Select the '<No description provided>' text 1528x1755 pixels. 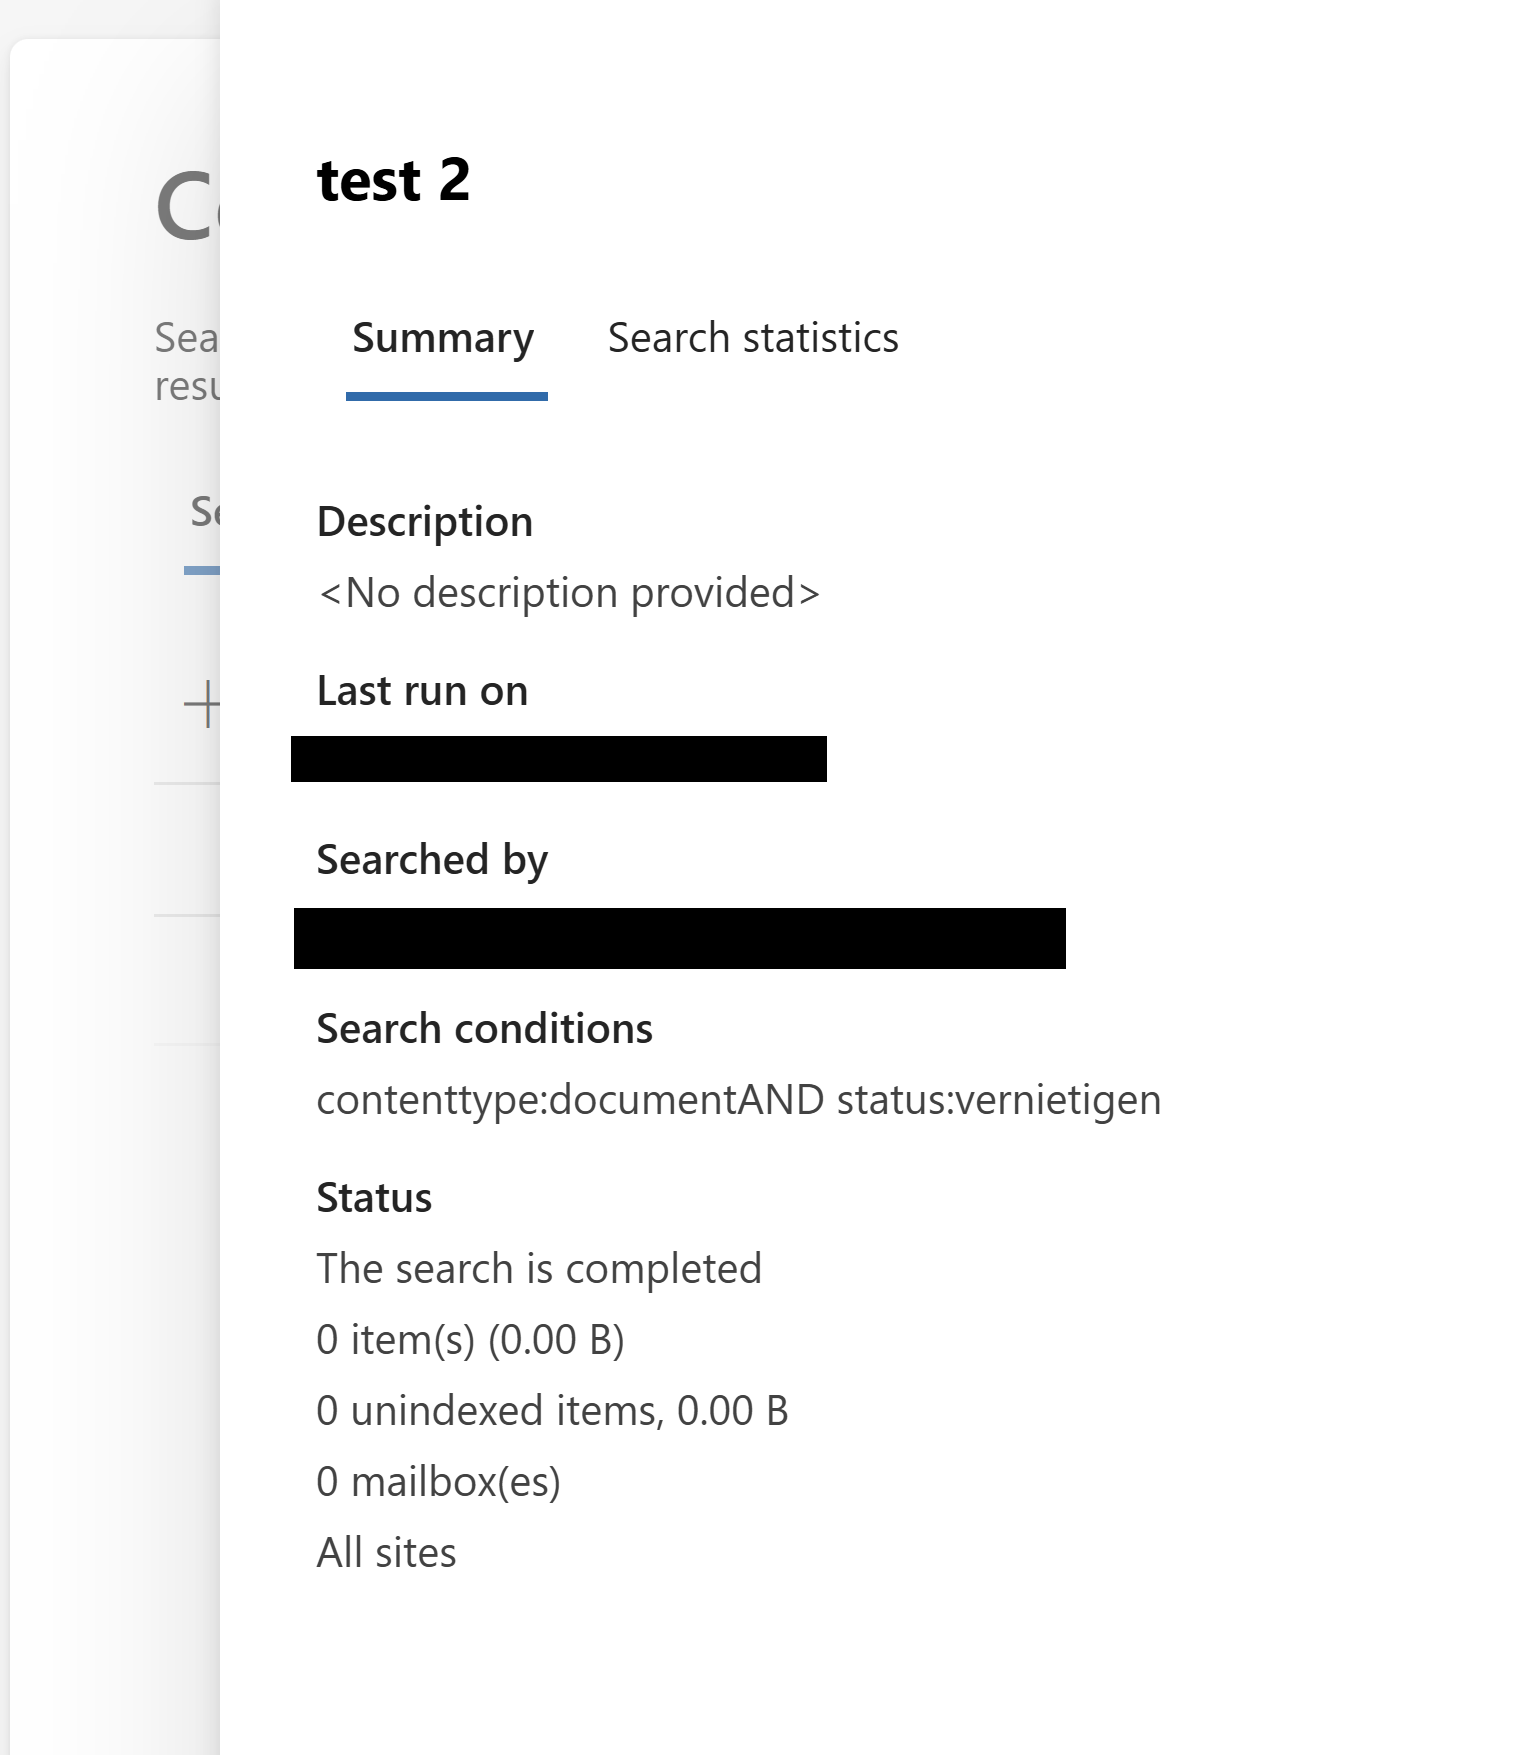click(568, 593)
